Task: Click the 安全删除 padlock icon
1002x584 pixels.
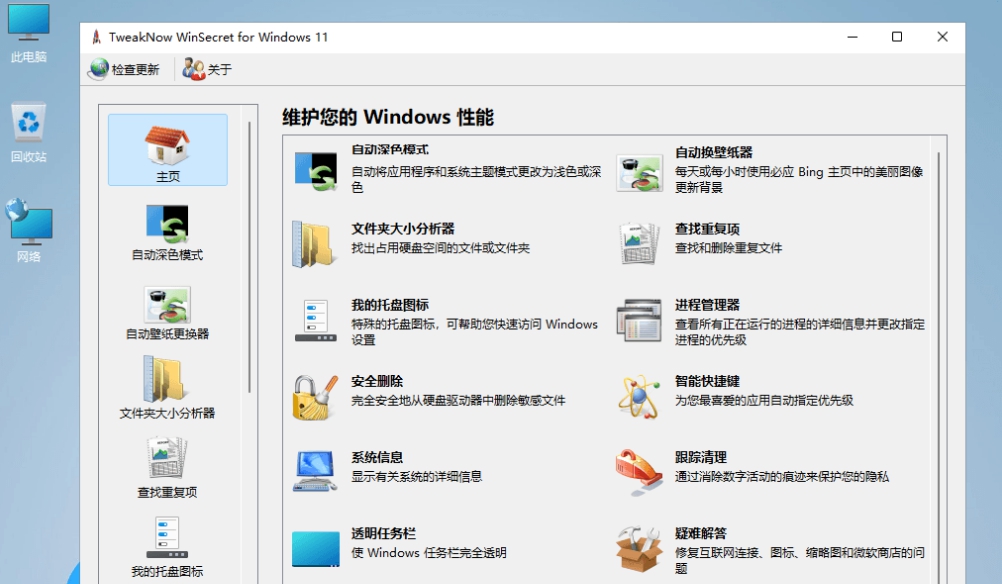Action: click(x=316, y=397)
